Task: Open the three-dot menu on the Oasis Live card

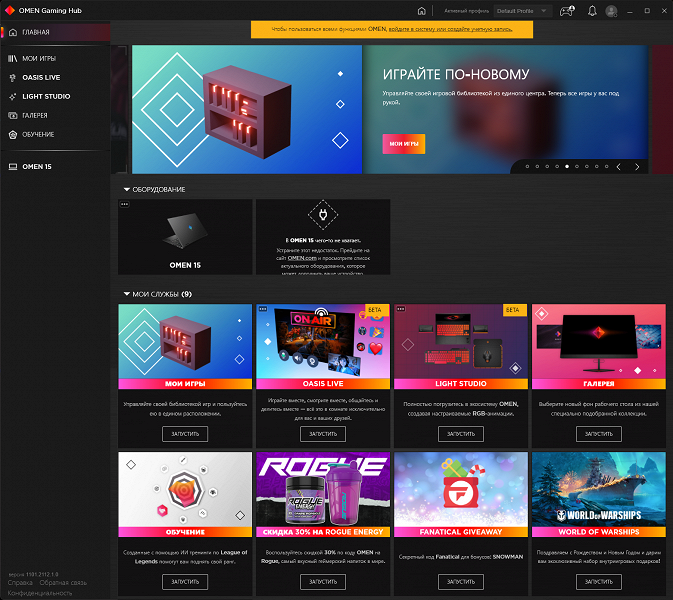Action: (263, 309)
